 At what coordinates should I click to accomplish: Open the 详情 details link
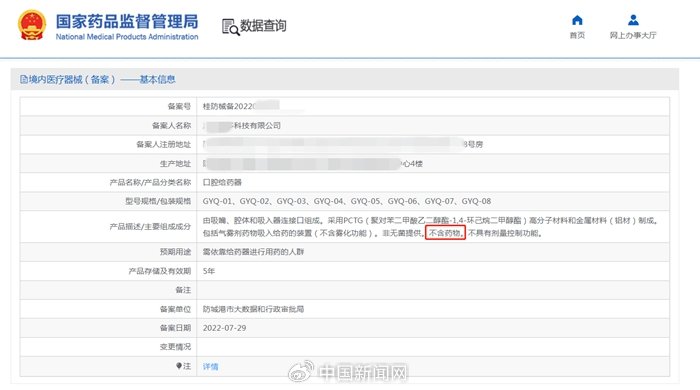(x=210, y=366)
